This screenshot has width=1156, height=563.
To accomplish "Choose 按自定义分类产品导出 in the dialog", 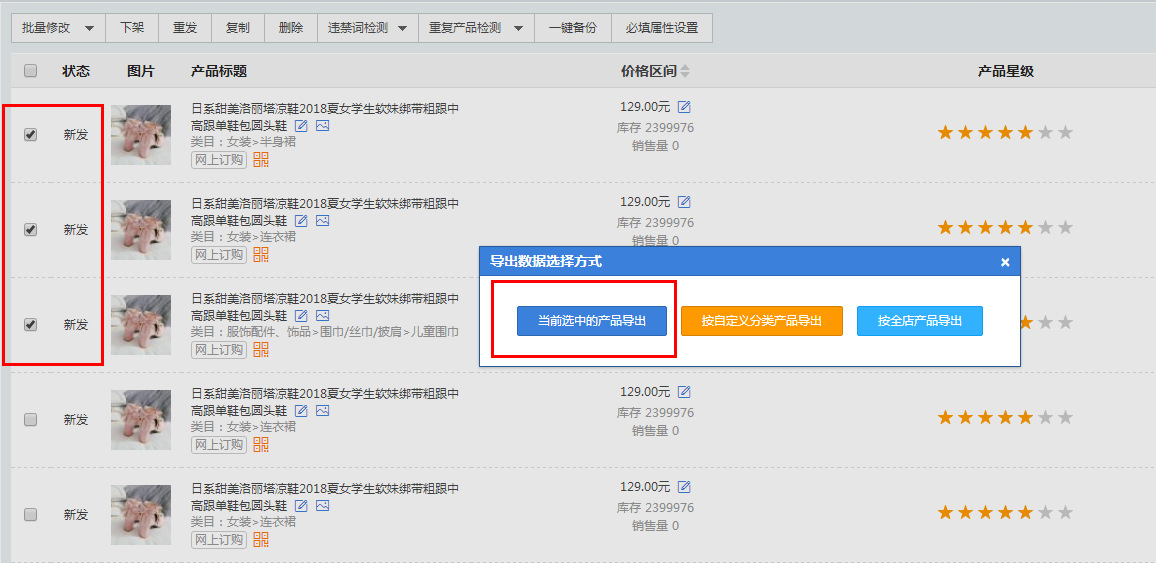I will [x=762, y=321].
